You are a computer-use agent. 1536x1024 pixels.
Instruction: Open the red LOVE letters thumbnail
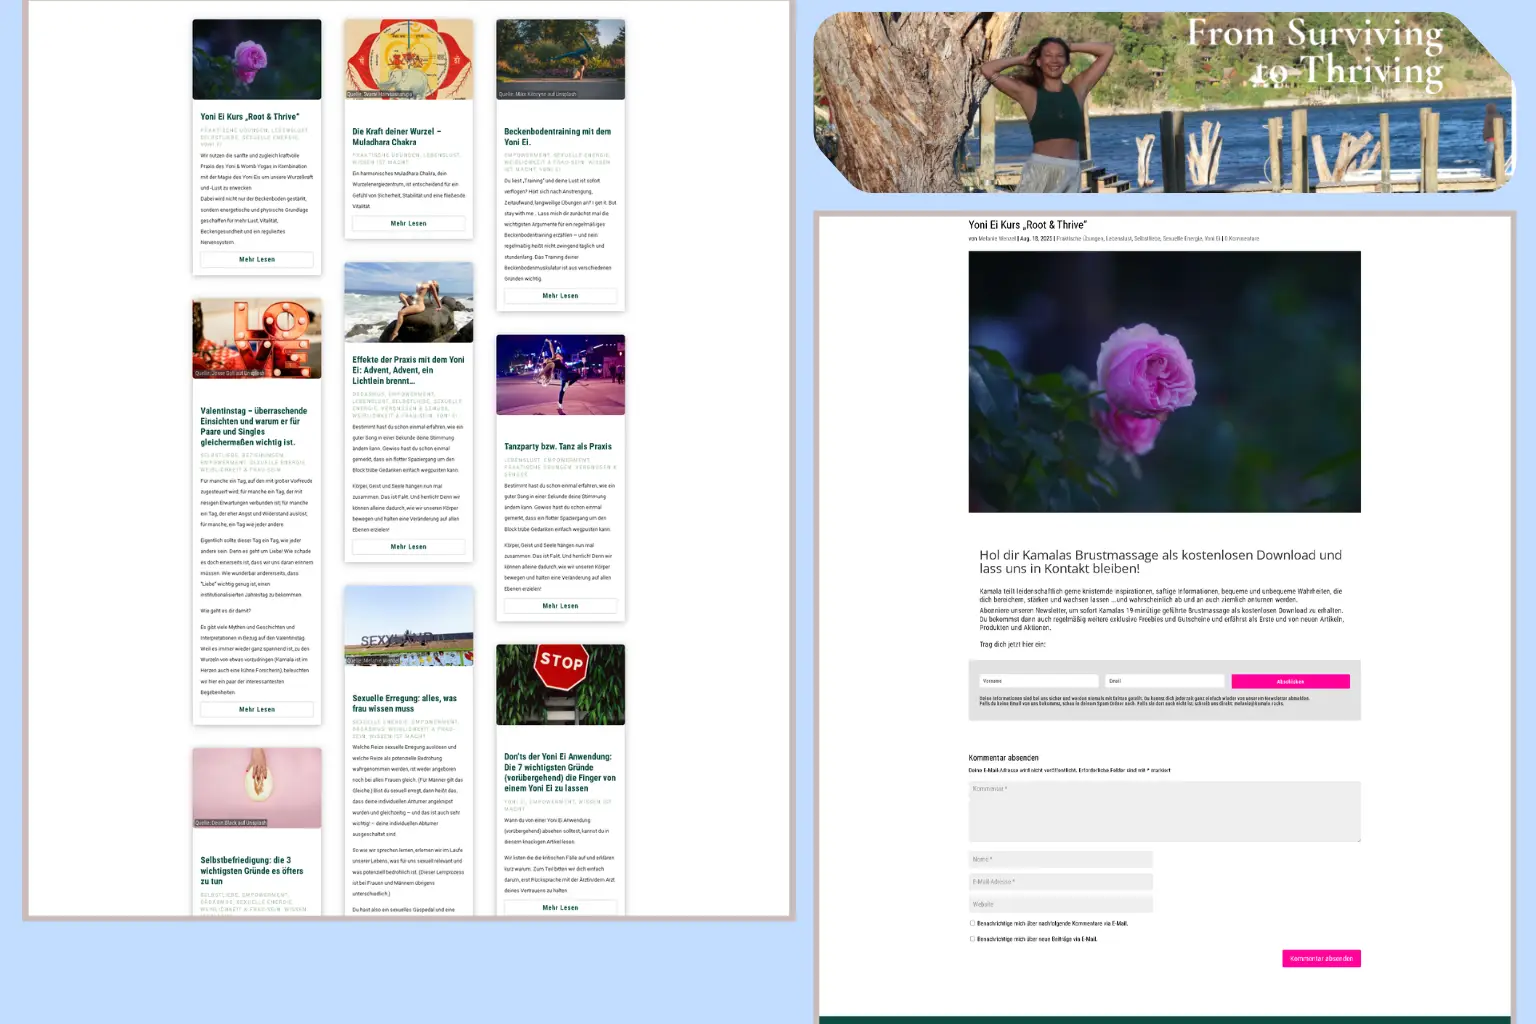pos(257,338)
